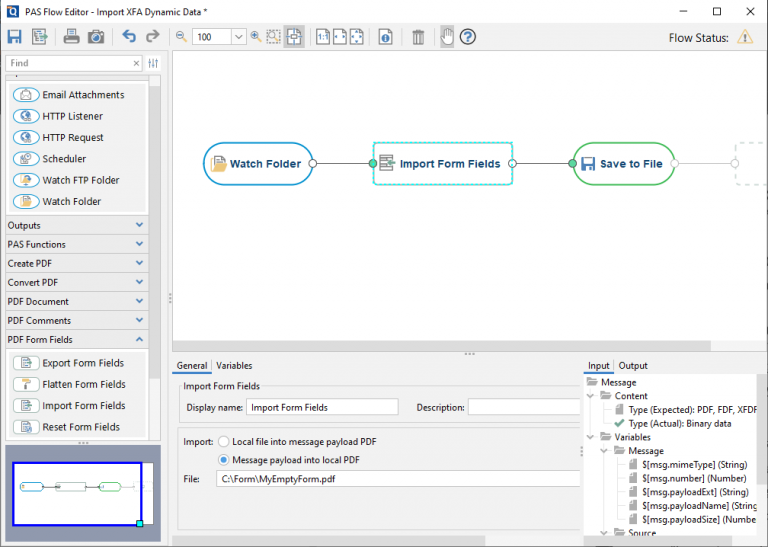Select the Save to File node
Viewport: 768px width, 547px height.
pos(624,164)
